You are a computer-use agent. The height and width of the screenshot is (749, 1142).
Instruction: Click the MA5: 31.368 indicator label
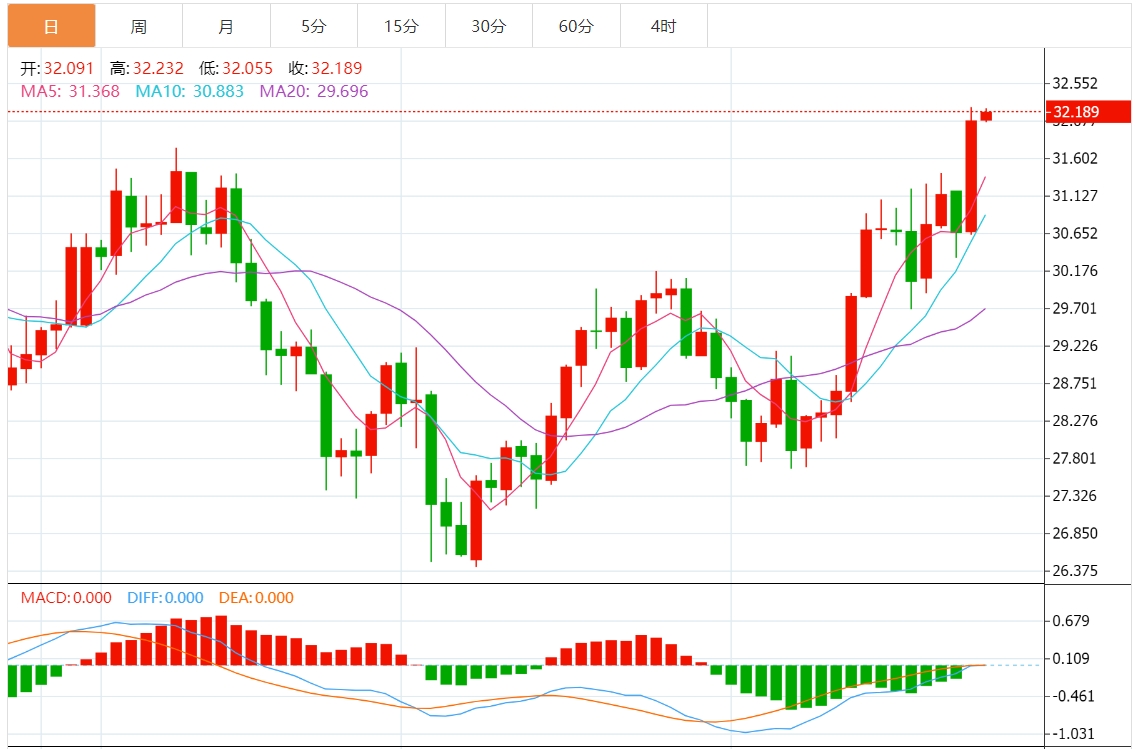[x=70, y=92]
